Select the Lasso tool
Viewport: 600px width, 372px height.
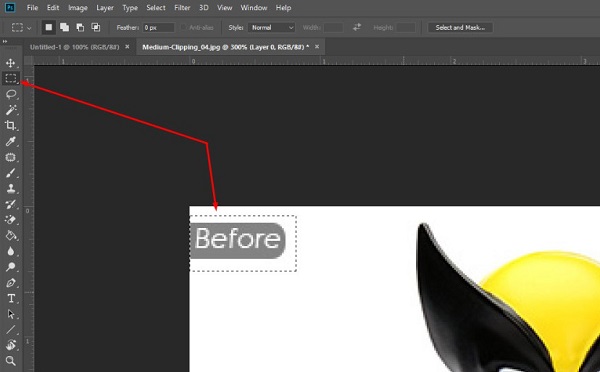coord(11,94)
